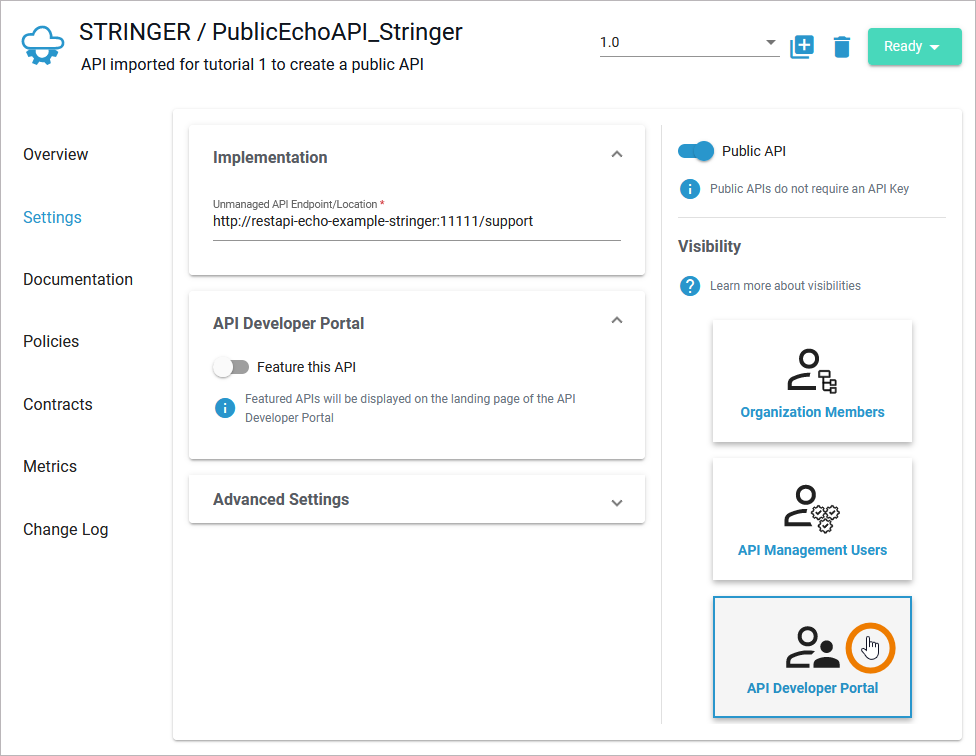Enable the Feature this API toggle
The width and height of the screenshot is (976, 756).
[x=231, y=367]
